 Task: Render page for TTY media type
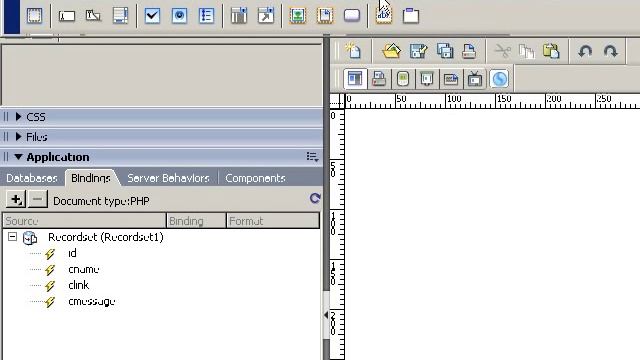[451, 78]
